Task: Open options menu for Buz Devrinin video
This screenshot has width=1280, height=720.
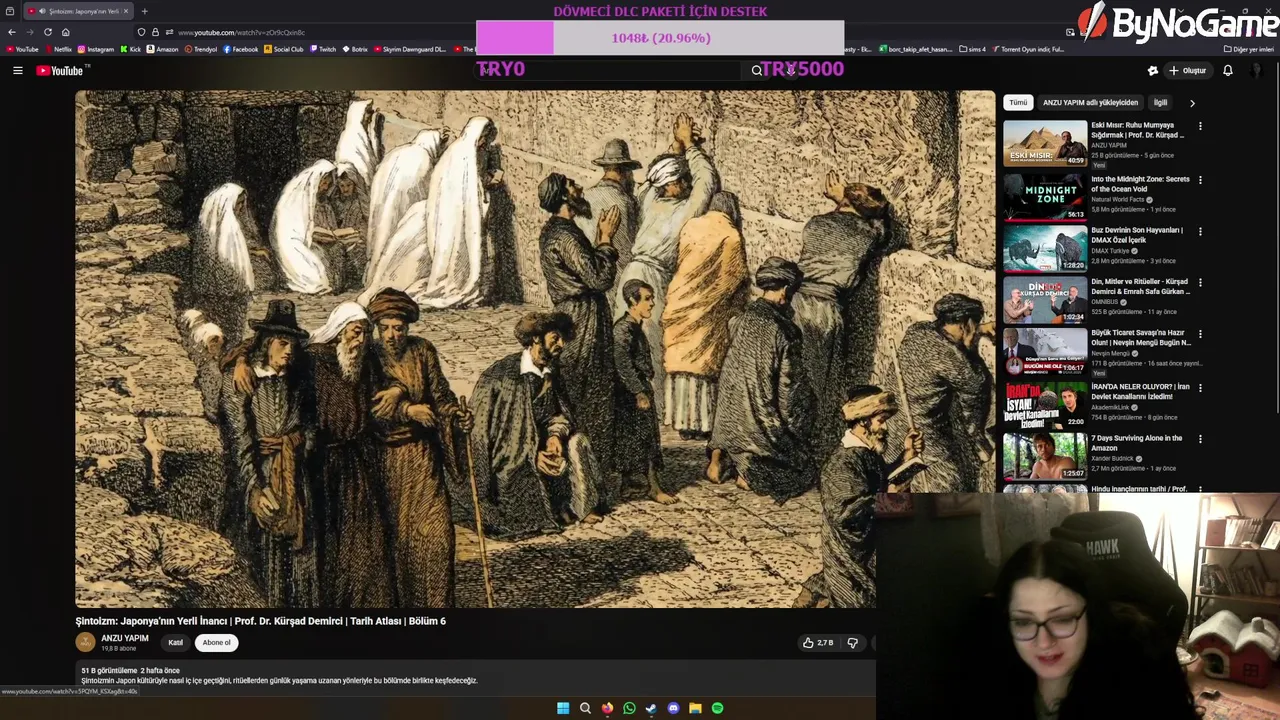Action: 1200,231
